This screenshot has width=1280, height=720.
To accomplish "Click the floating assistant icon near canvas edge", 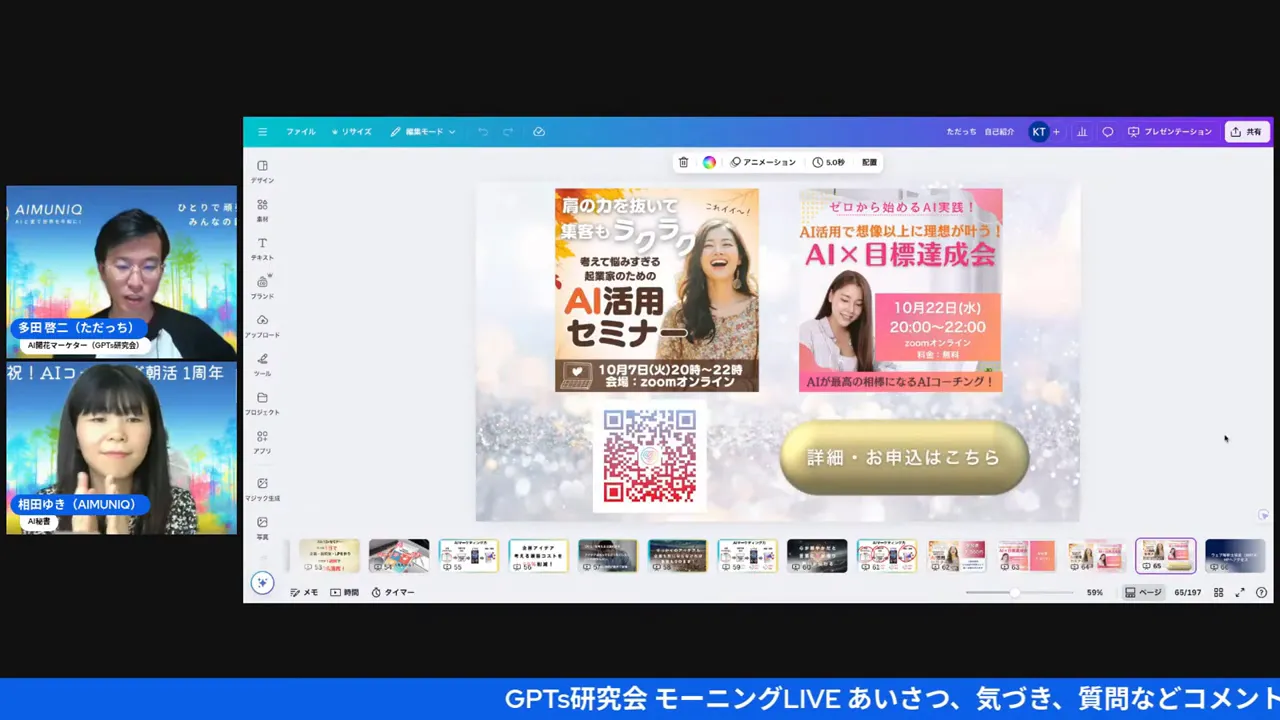I will 1264,515.
